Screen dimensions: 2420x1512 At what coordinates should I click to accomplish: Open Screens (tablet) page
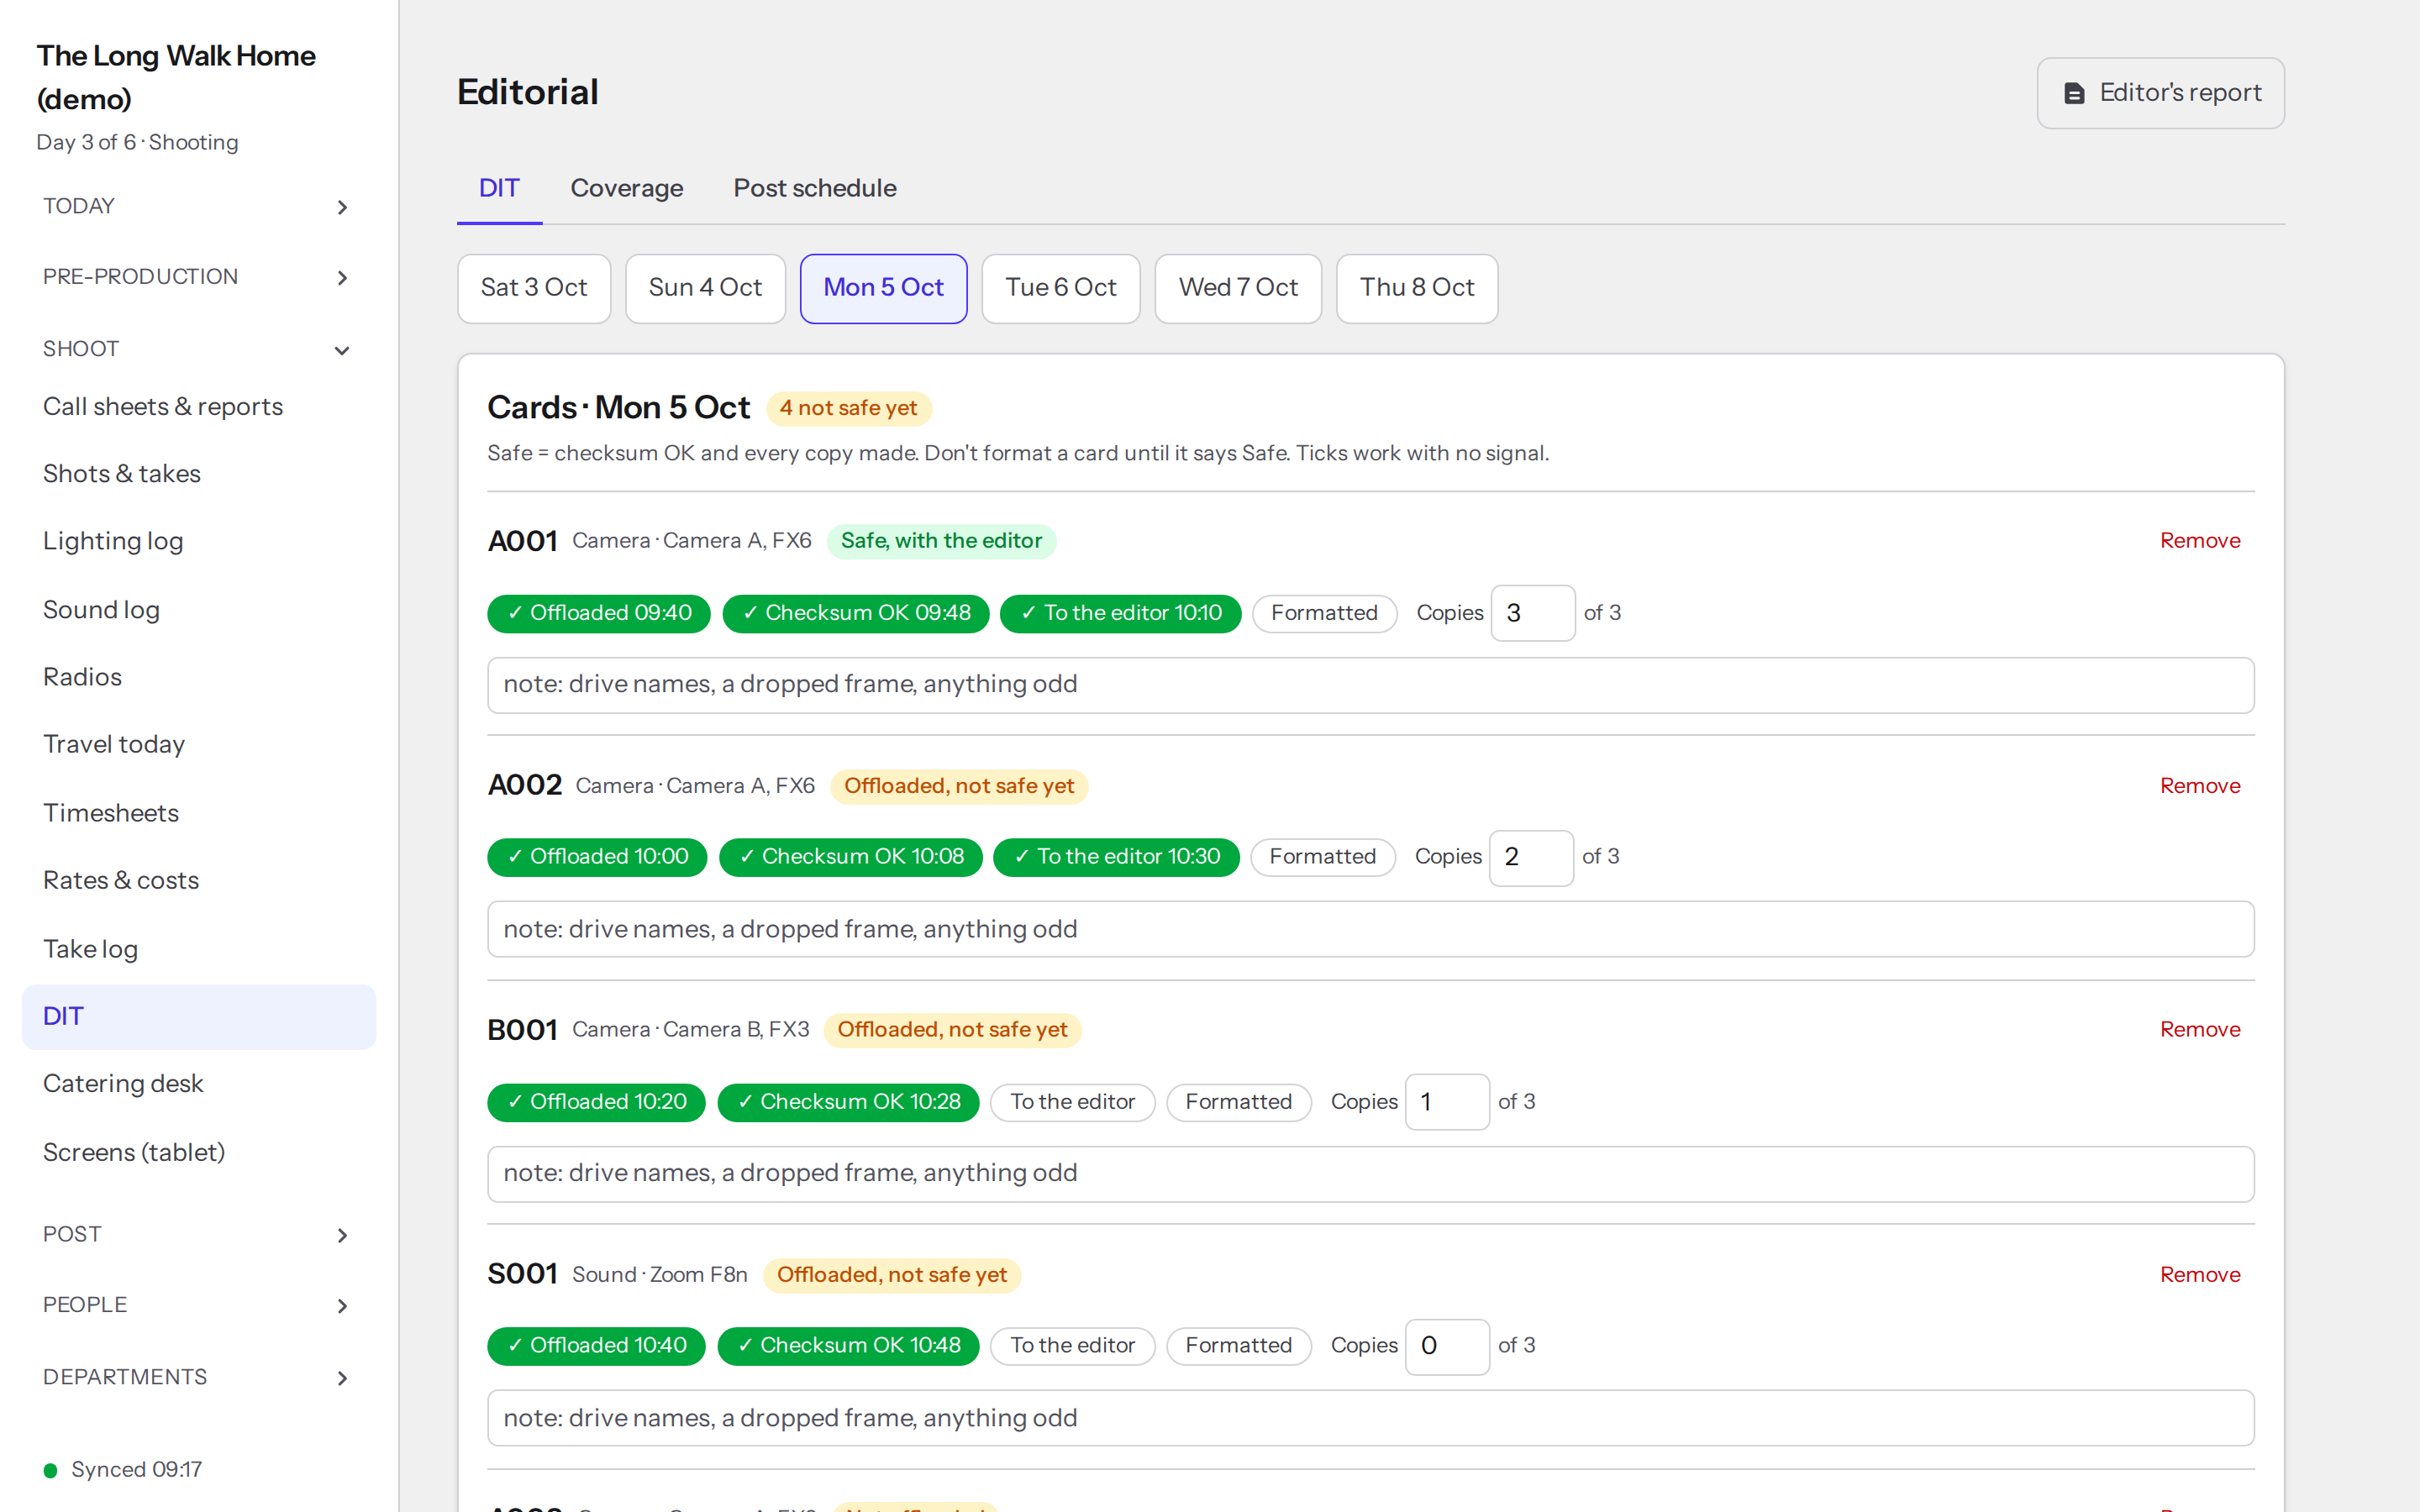(198, 1153)
